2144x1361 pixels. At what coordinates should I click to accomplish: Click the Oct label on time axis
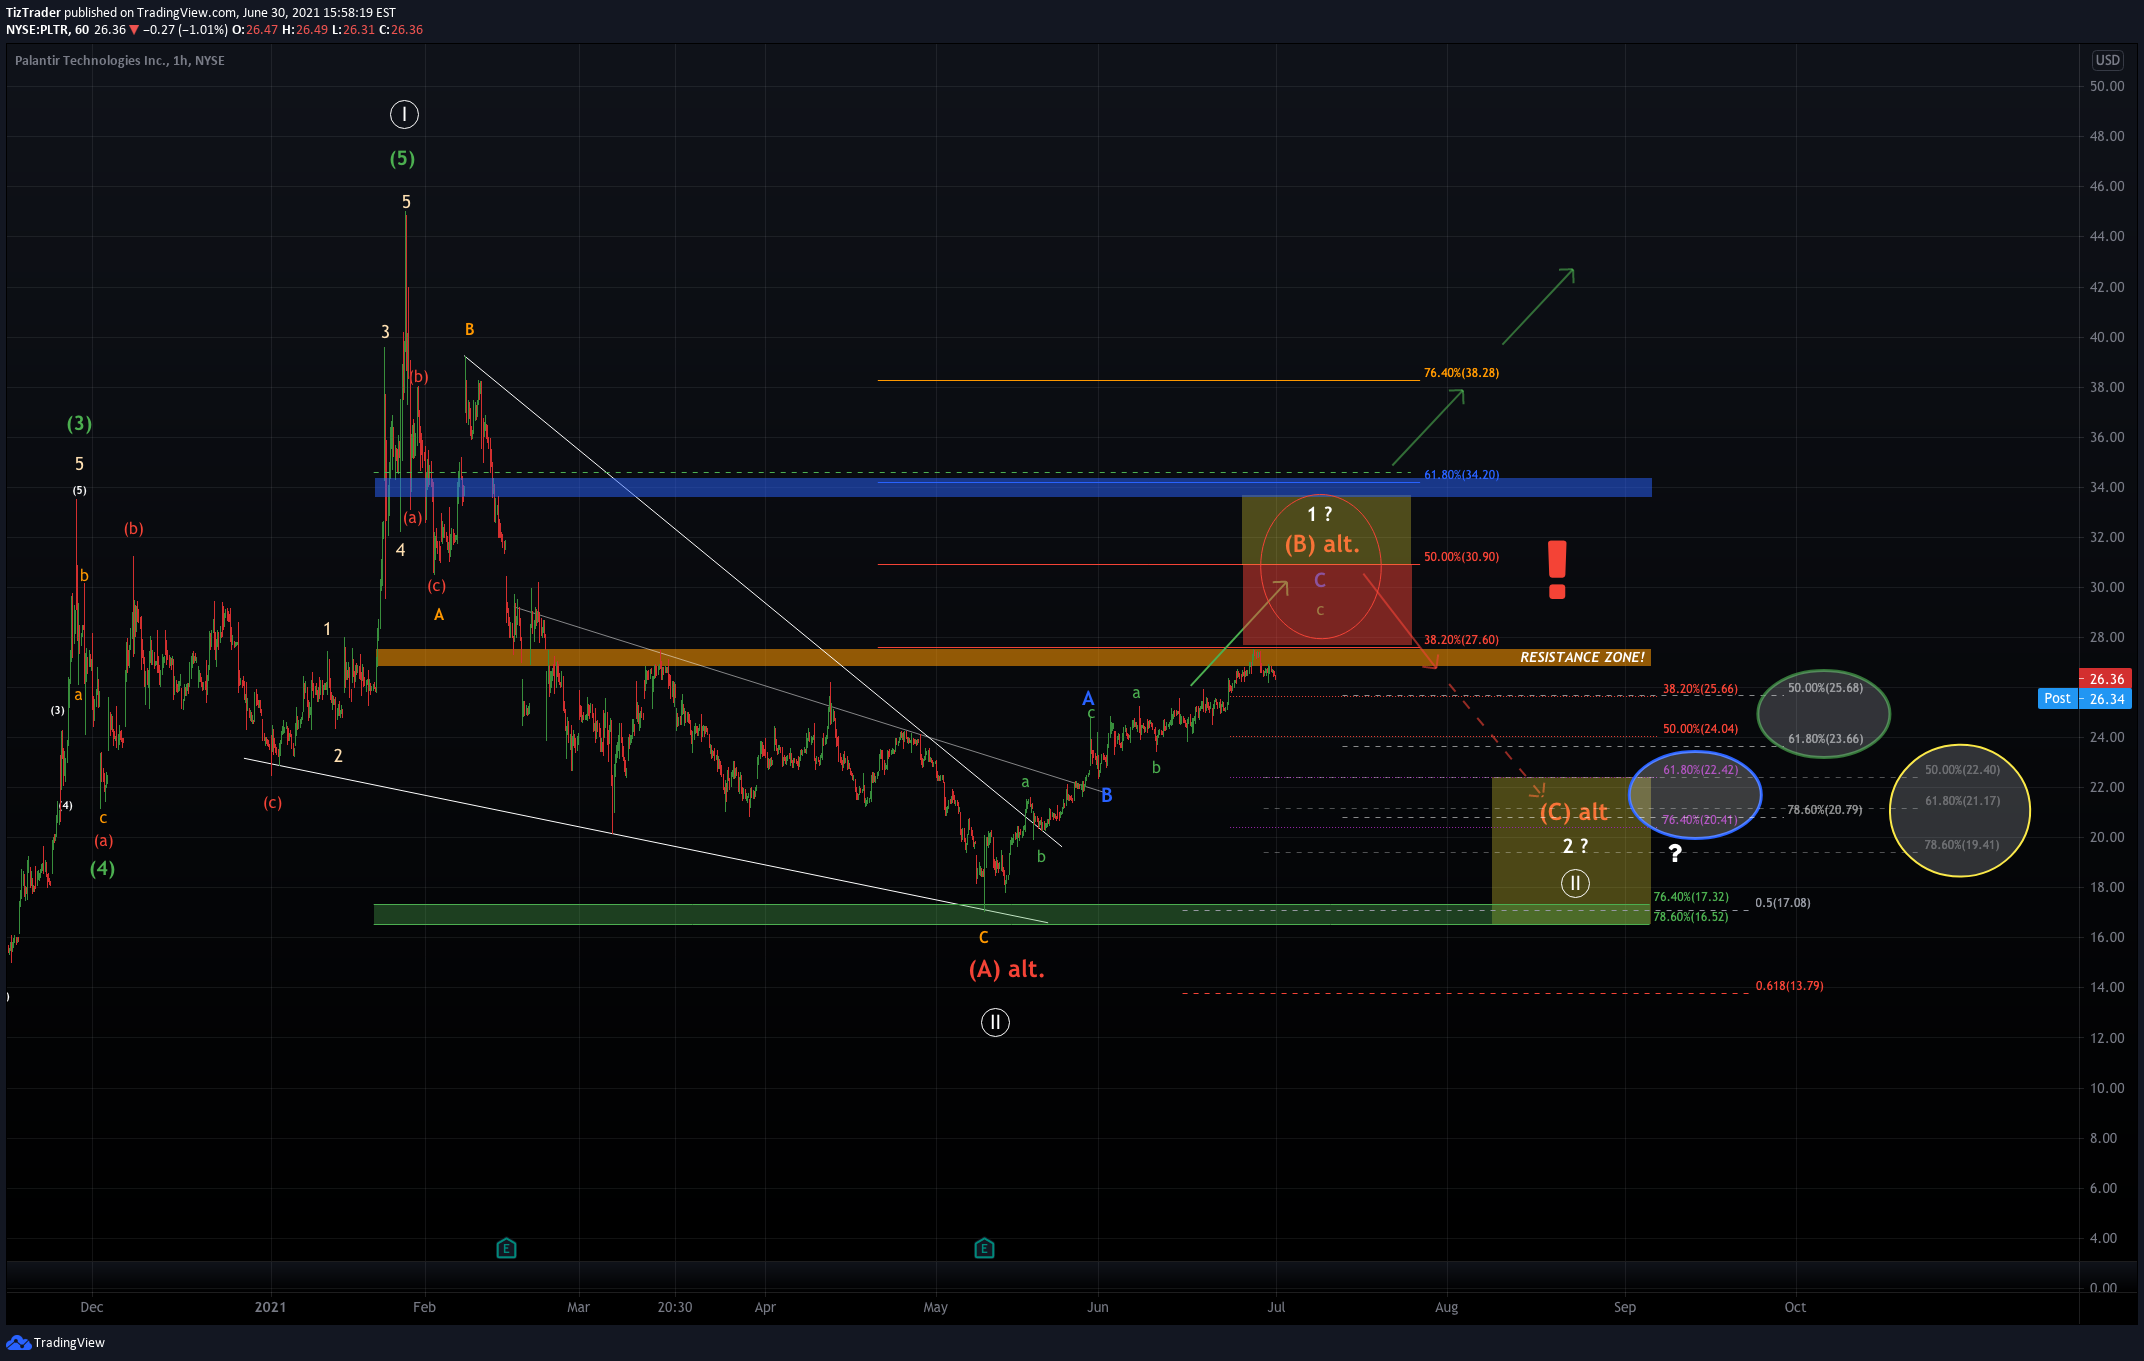pyautogui.click(x=1795, y=1307)
